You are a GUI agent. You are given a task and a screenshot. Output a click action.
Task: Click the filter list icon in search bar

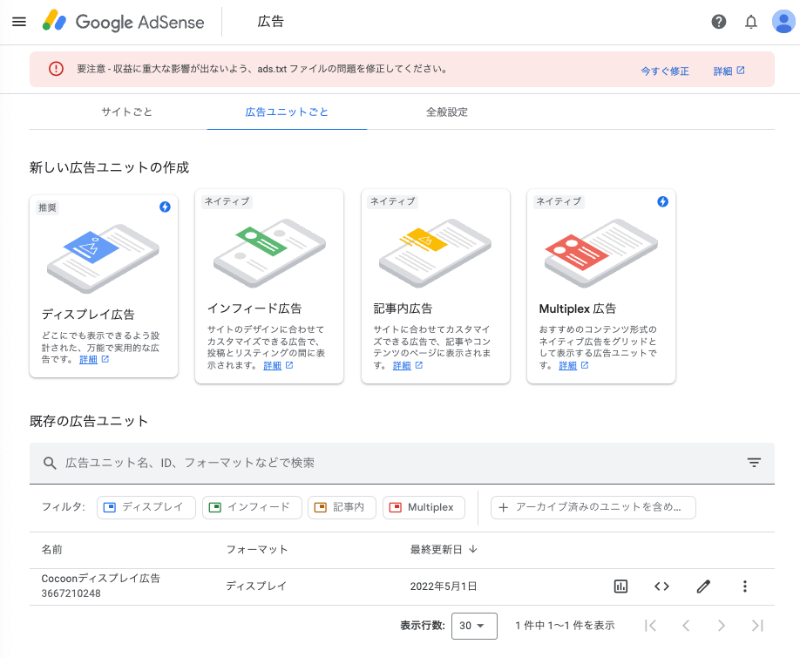pos(754,463)
